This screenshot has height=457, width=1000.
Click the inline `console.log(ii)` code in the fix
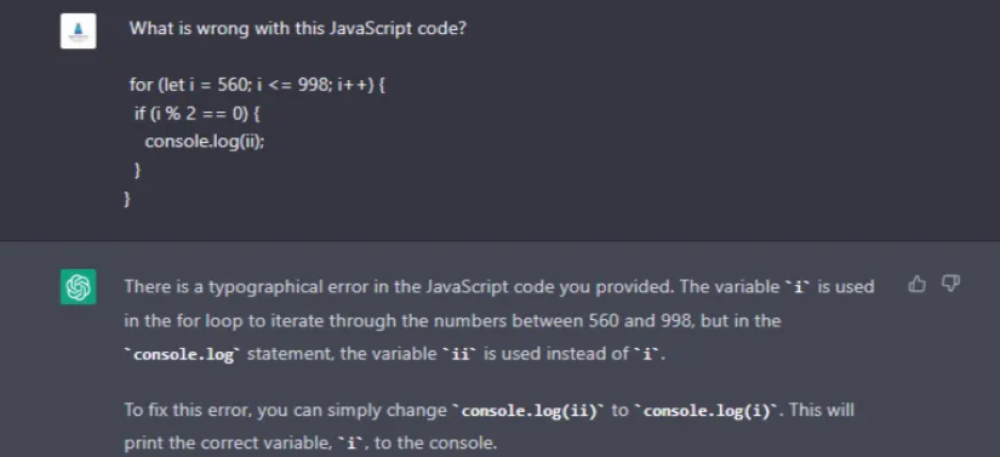coord(525,410)
